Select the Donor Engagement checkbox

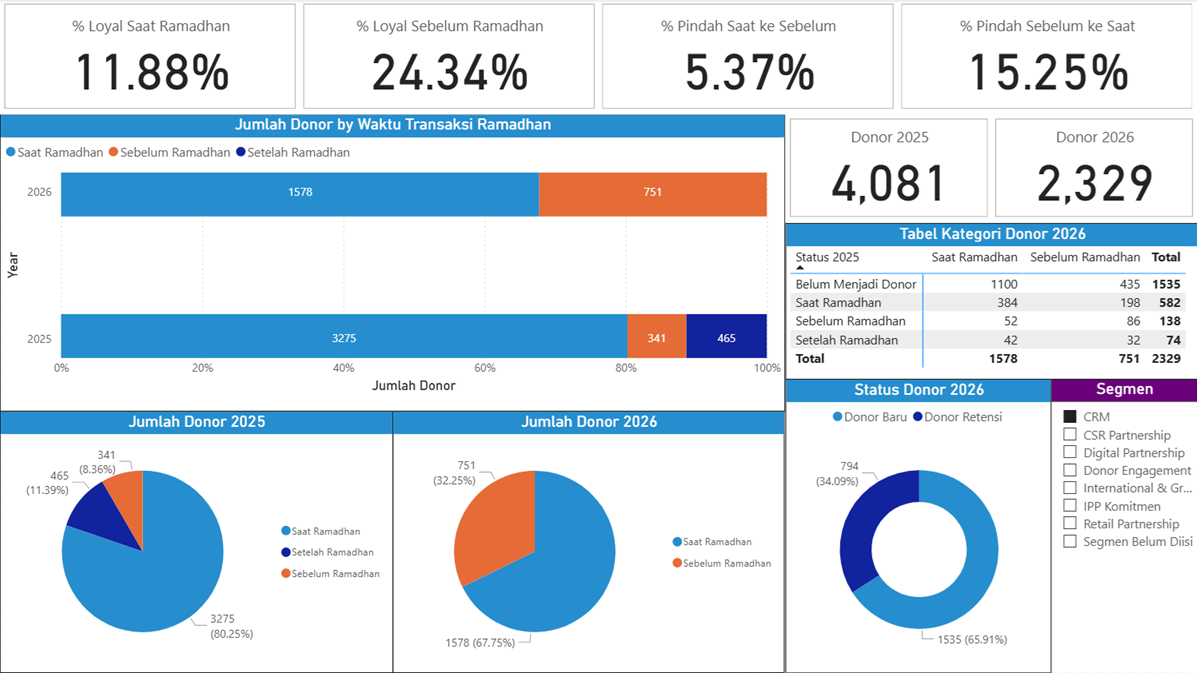[x=1070, y=470]
